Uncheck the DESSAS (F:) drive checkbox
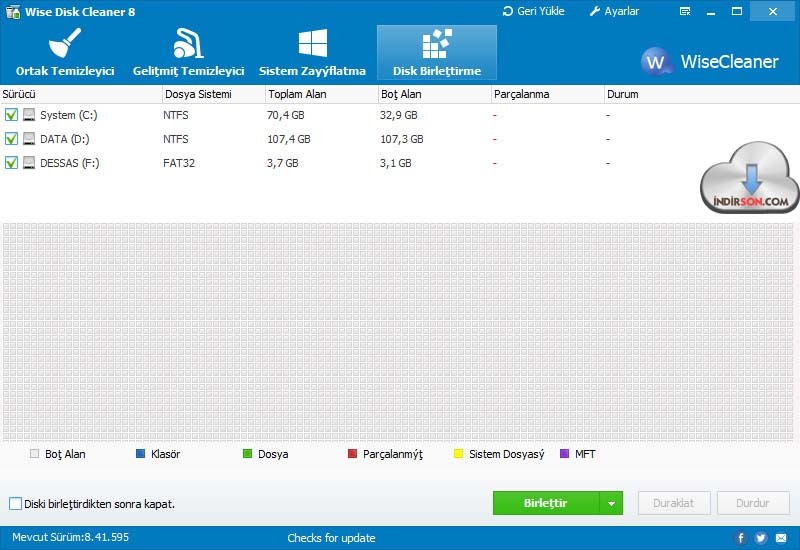Viewport: 800px width, 550px height. click(11, 163)
